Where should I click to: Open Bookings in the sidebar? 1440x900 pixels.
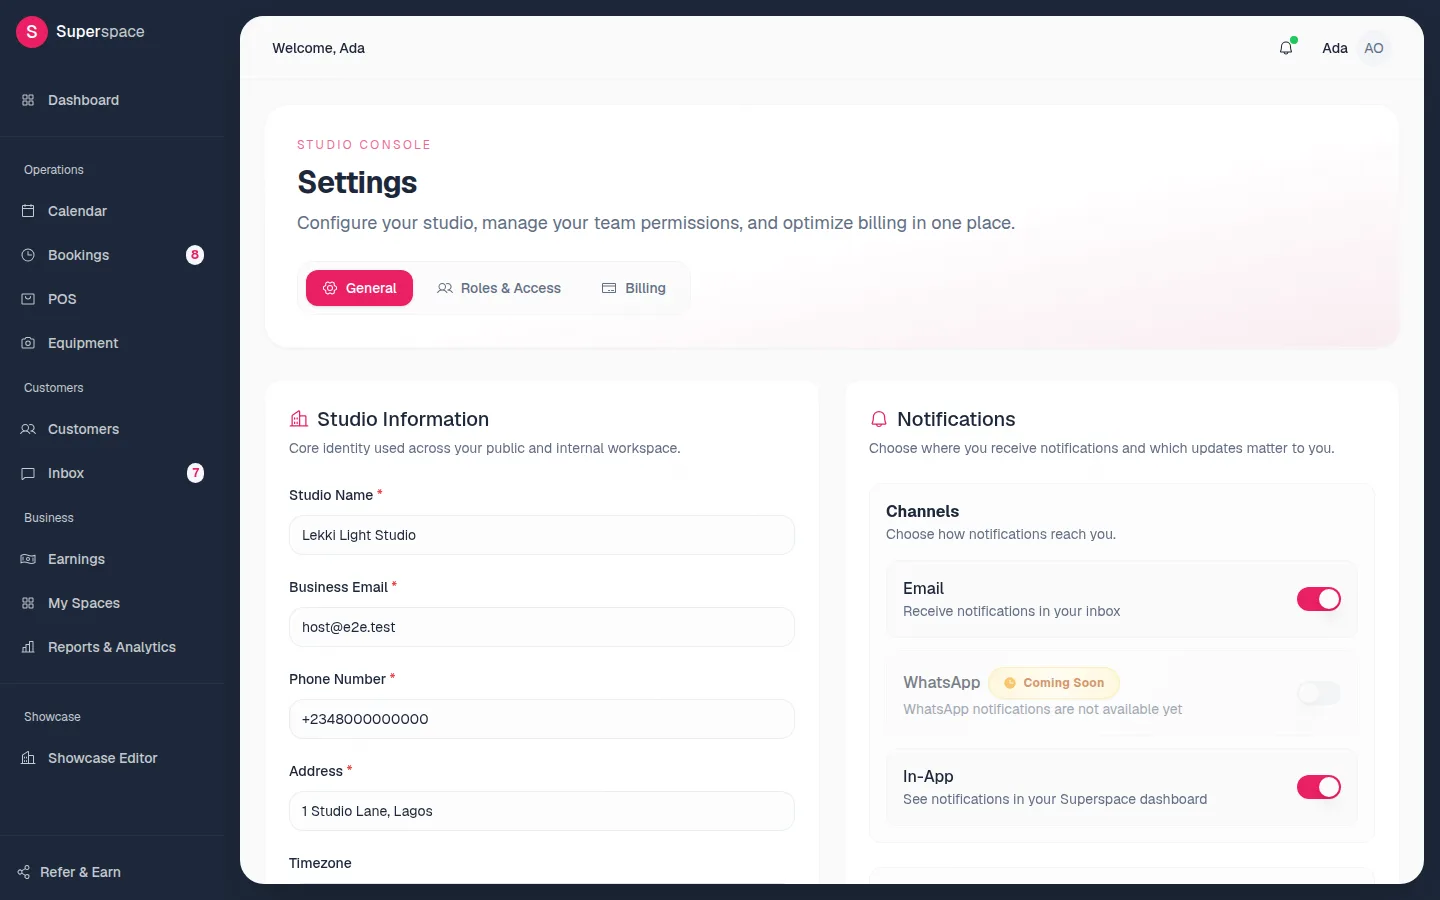pos(112,255)
